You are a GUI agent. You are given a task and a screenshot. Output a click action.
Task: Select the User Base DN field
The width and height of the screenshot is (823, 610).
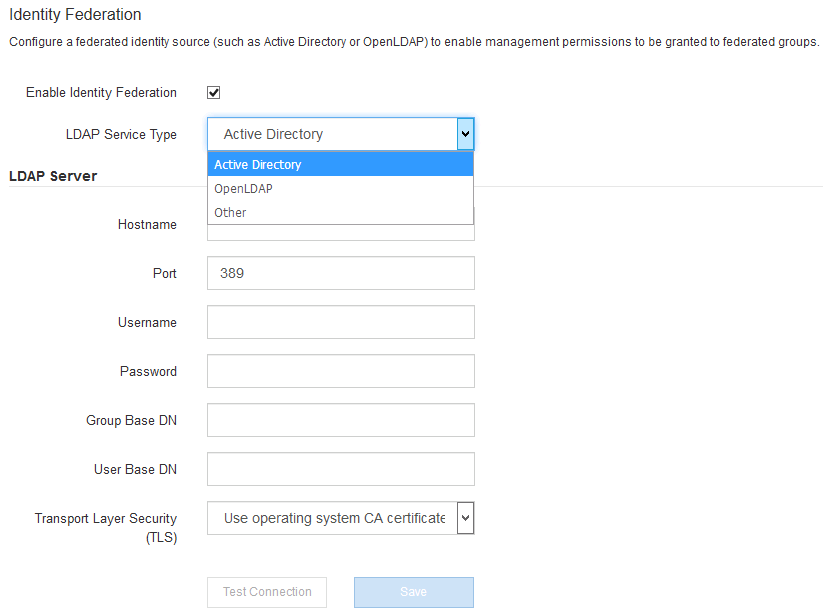point(340,469)
